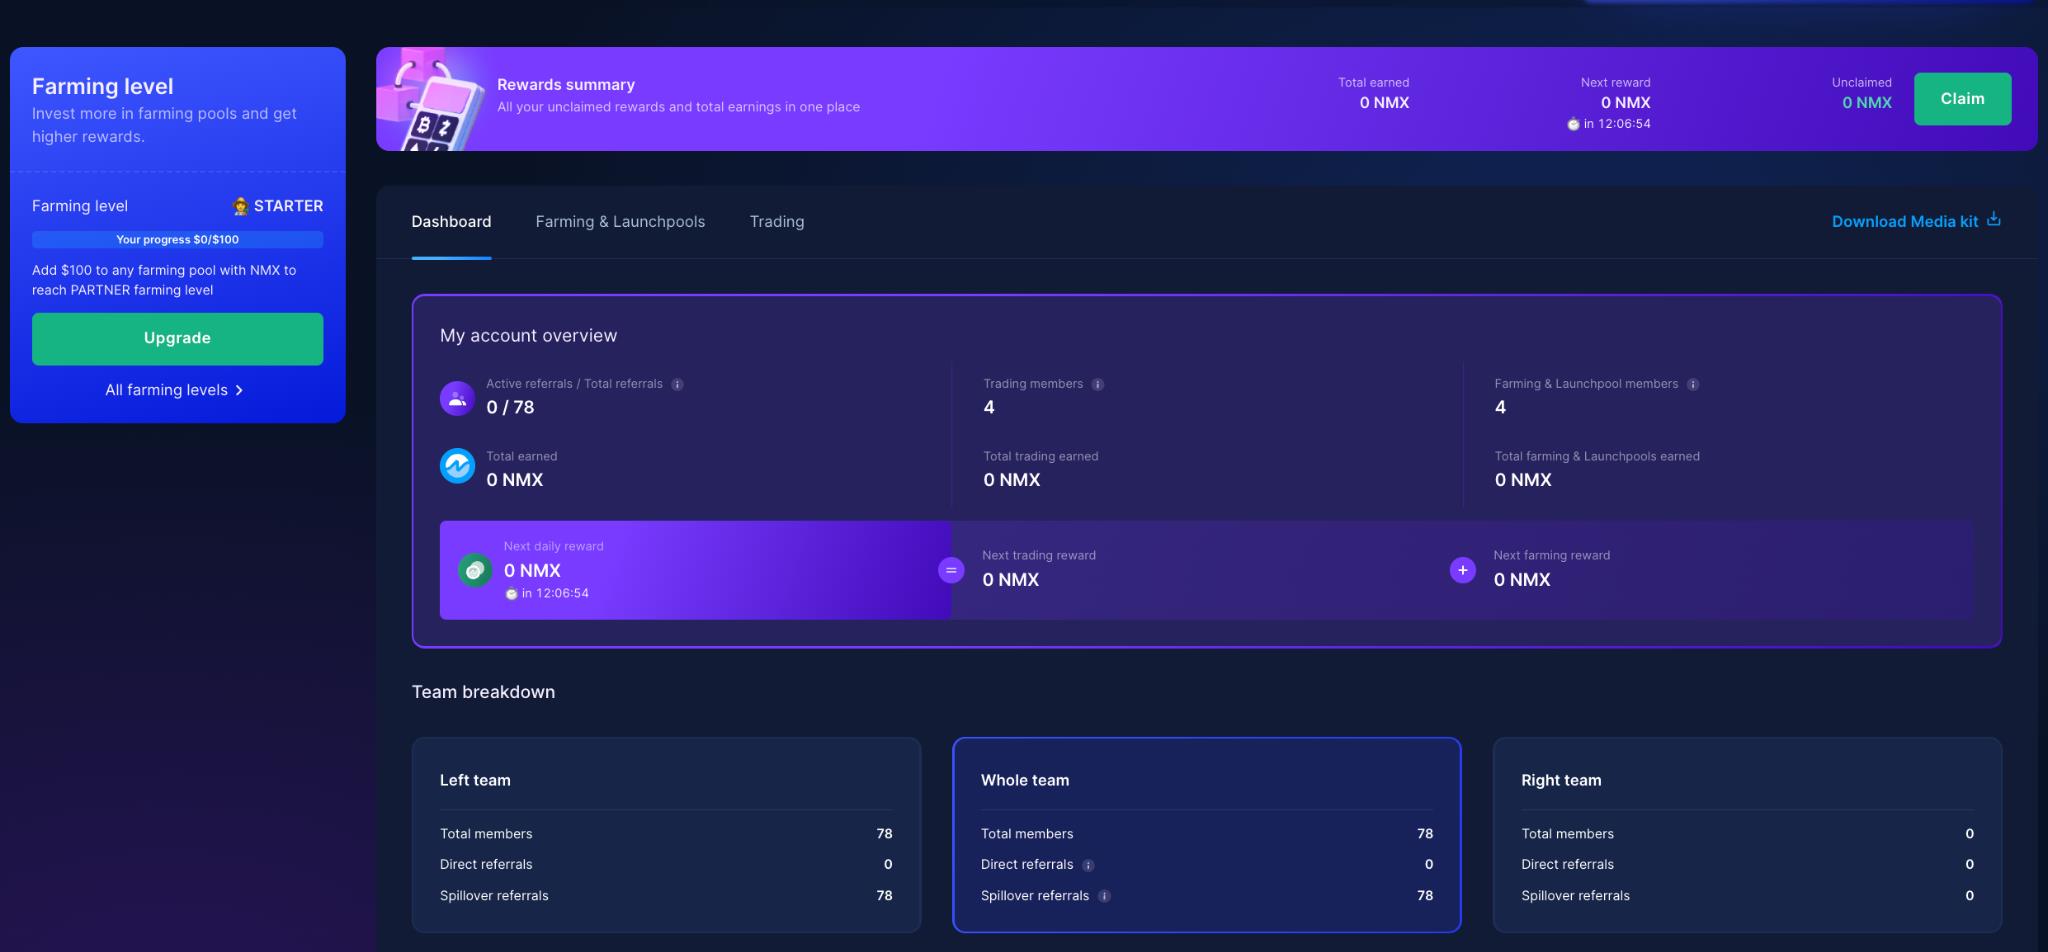Click the 0 / 78 referrals value
Viewport: 2048px width, 952px height.
click(x=510, y=407)
